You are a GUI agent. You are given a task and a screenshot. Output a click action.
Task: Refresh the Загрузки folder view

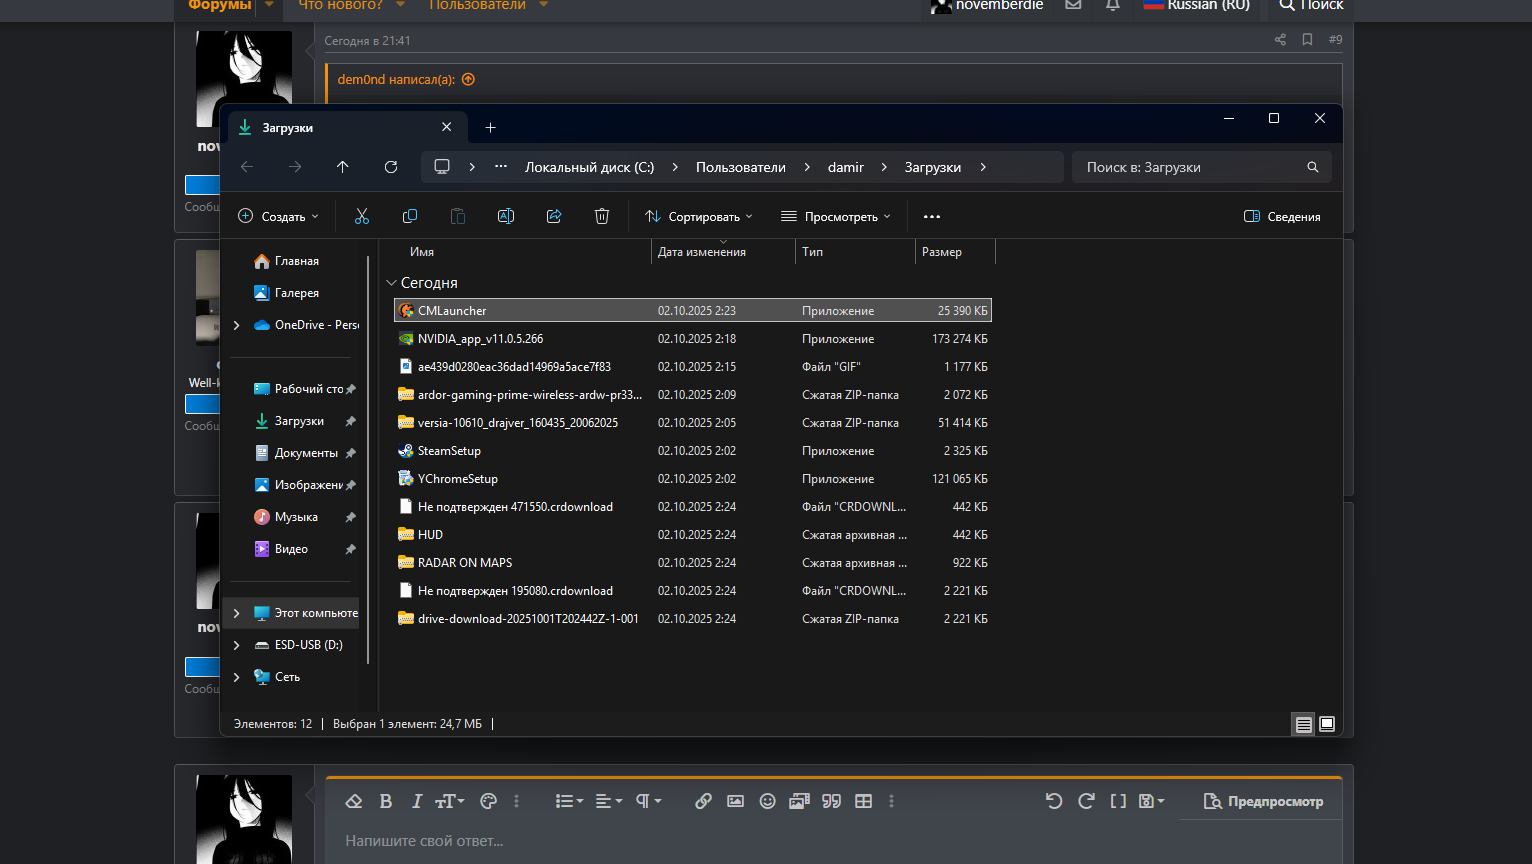click(x=391, y=167)
